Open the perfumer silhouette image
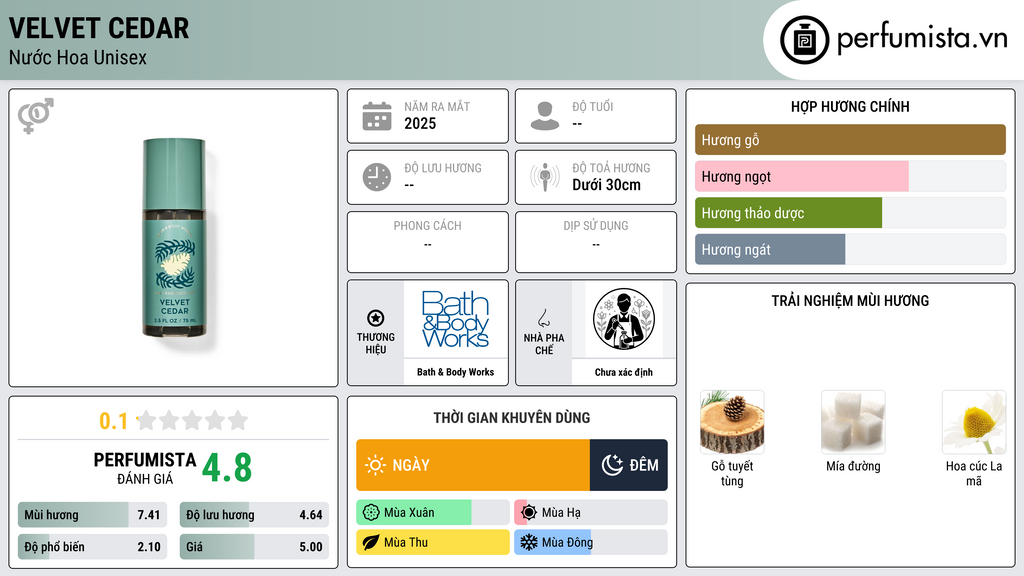 (624, 319)
